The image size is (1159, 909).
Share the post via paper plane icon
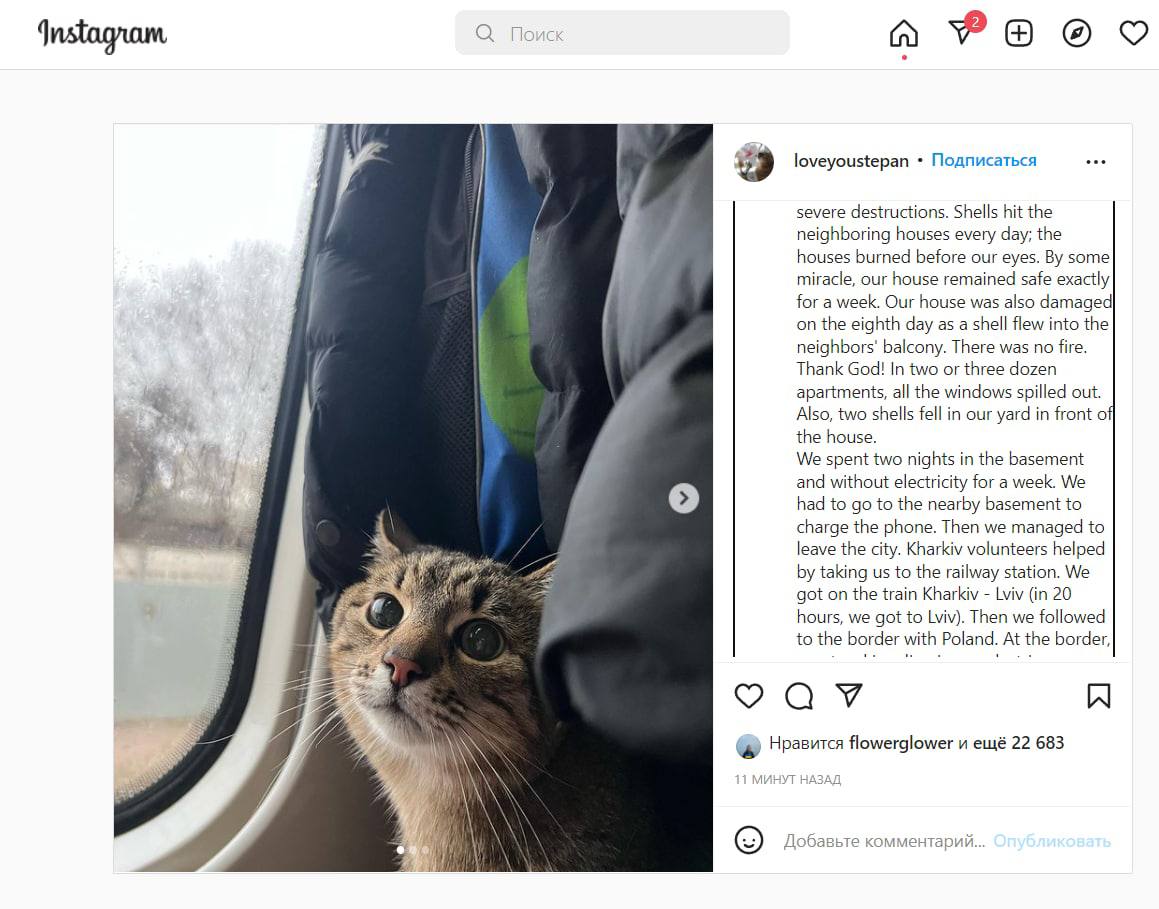(849, 696)
